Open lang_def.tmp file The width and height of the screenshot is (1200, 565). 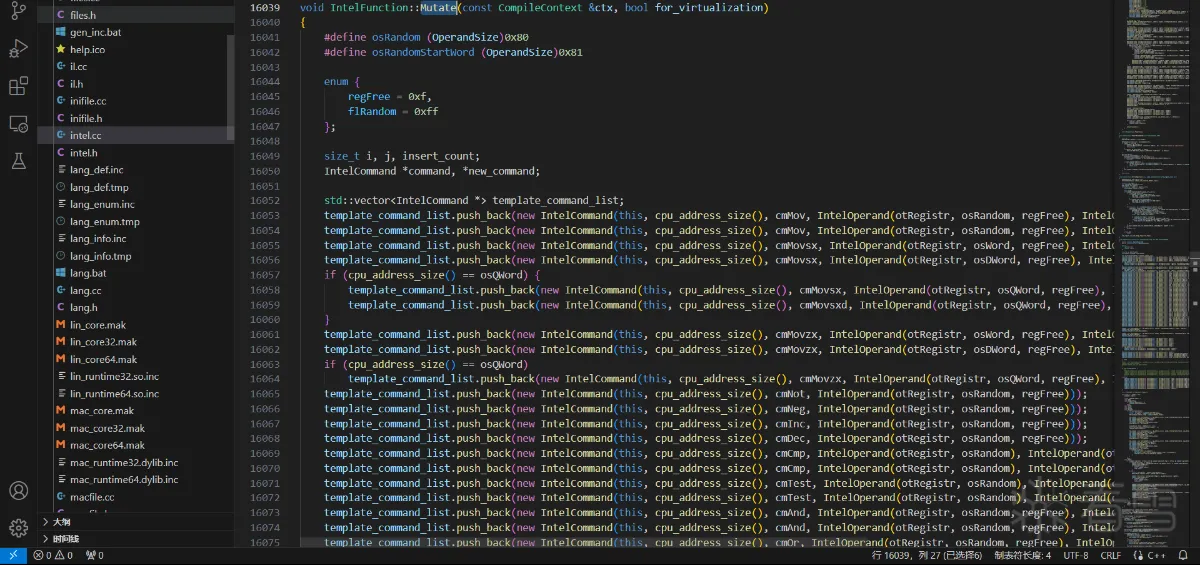tap(136, 187)
